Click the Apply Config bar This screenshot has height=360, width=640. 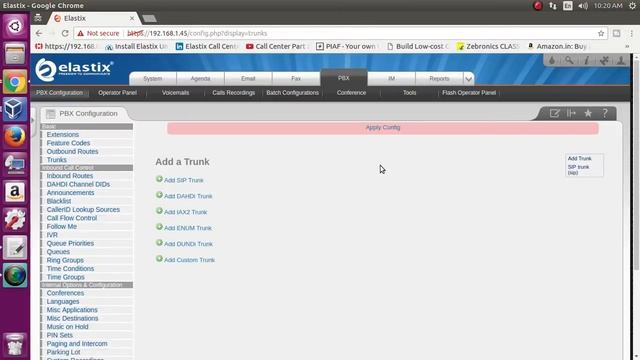point(383,128)
